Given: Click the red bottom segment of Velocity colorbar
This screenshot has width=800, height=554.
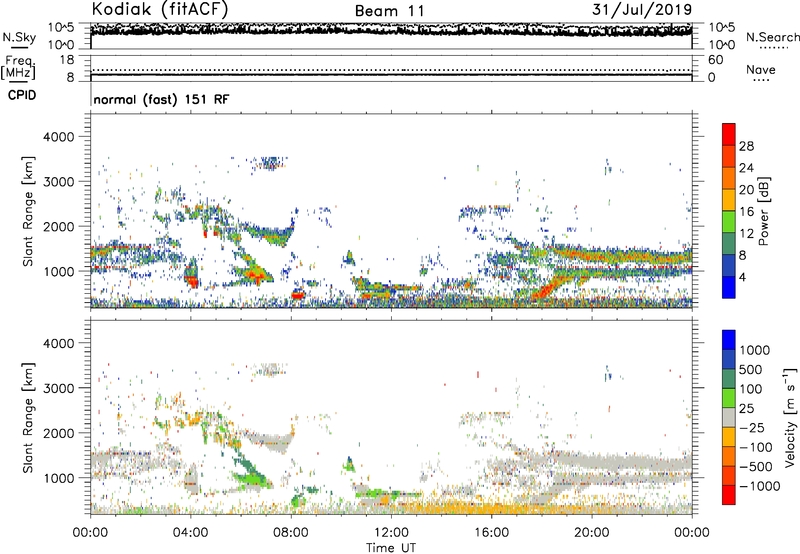Looking at the screenshot, I should pyautogui.click(x=729, y=495).
